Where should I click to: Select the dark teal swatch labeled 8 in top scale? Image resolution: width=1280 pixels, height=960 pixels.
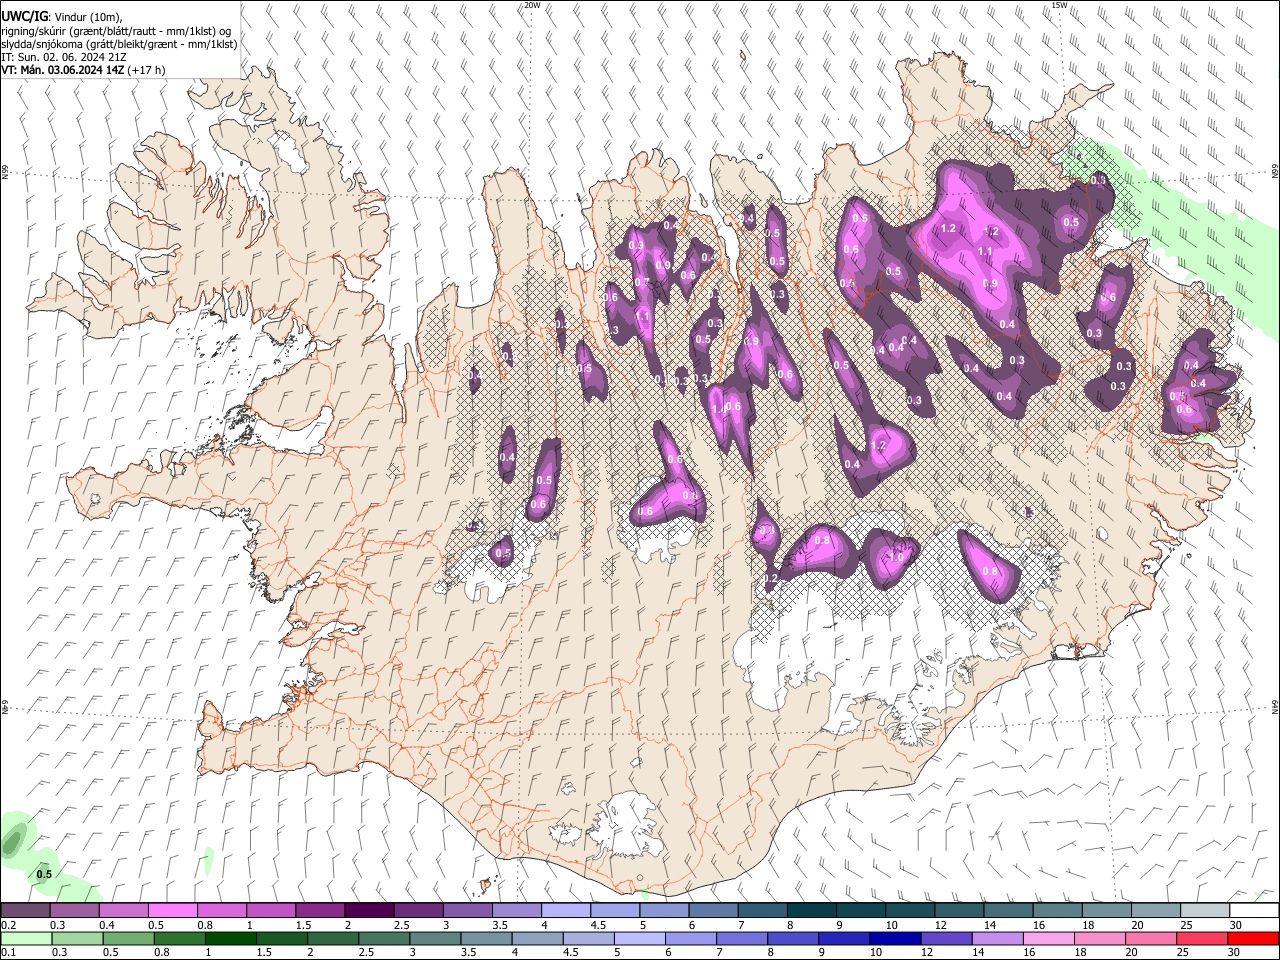(812, 910)
